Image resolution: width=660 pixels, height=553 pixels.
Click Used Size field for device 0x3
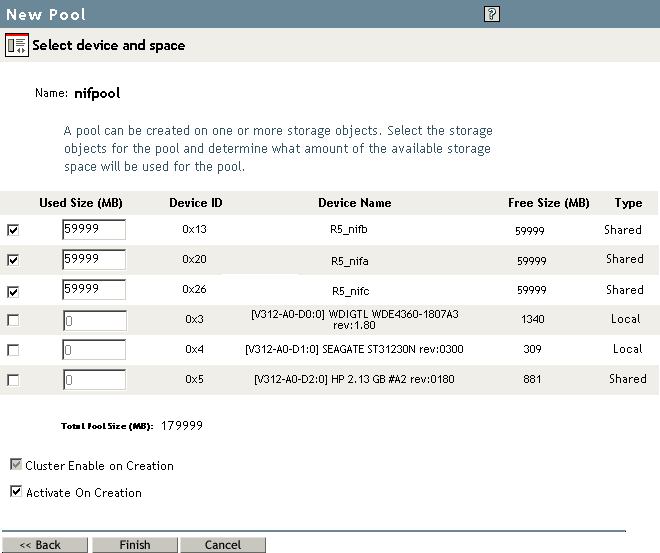point(95,321)
